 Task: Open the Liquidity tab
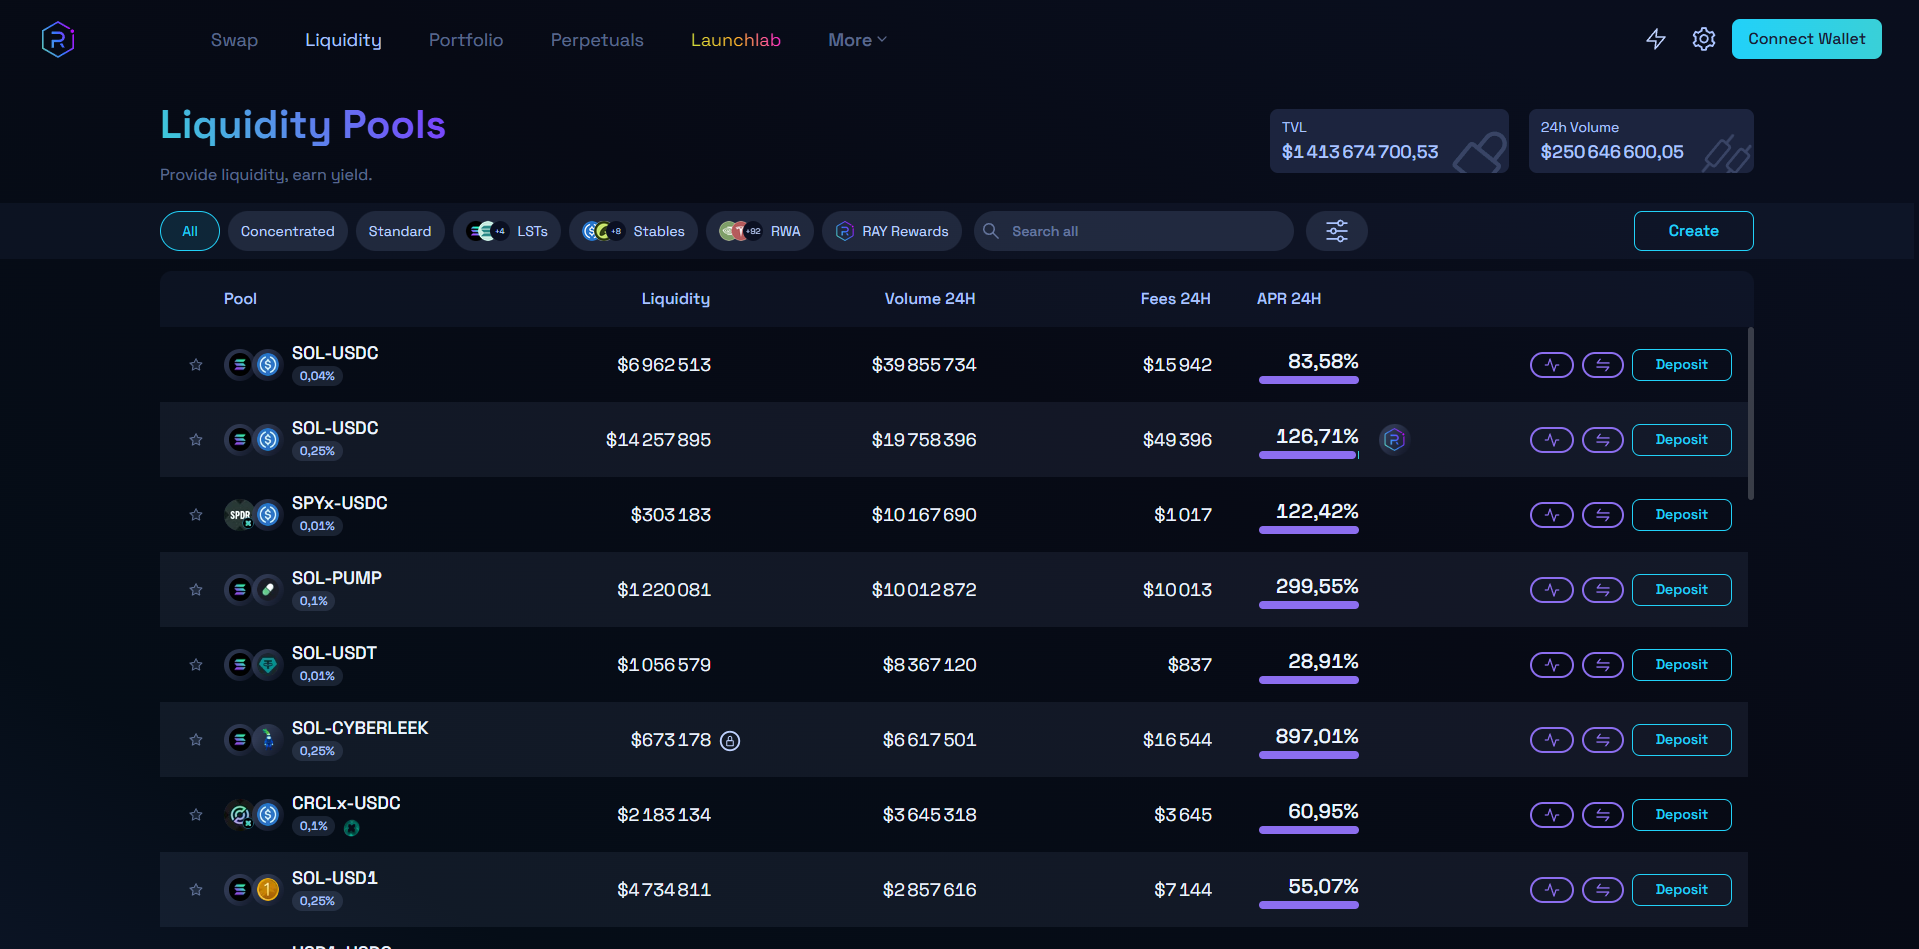click(x=343, y=40)
